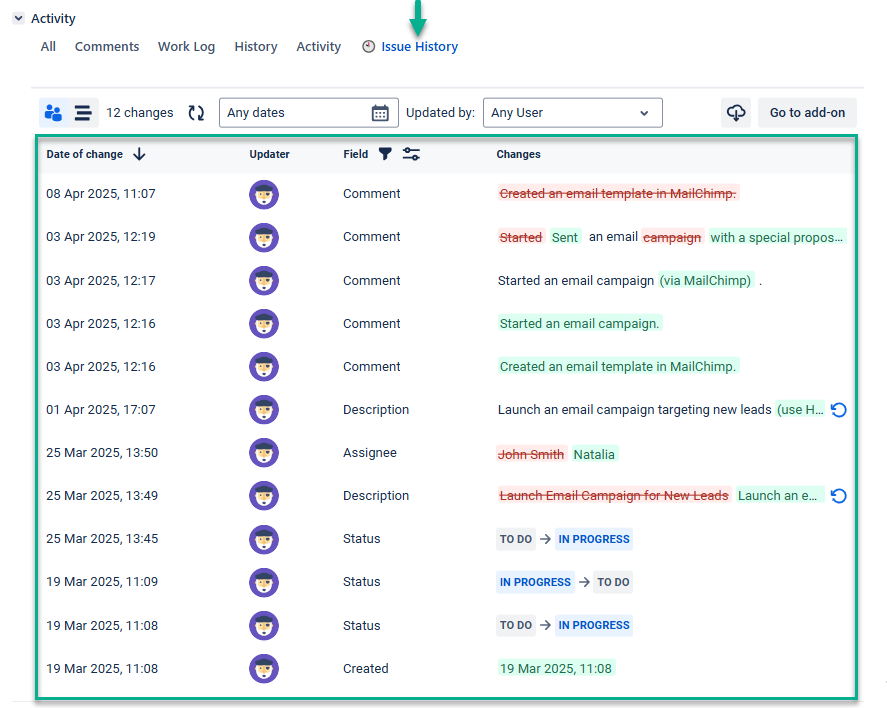This screenshot has width=887, height=708.
Task: Click the Assignee field cell
Action: coord(369,452)
